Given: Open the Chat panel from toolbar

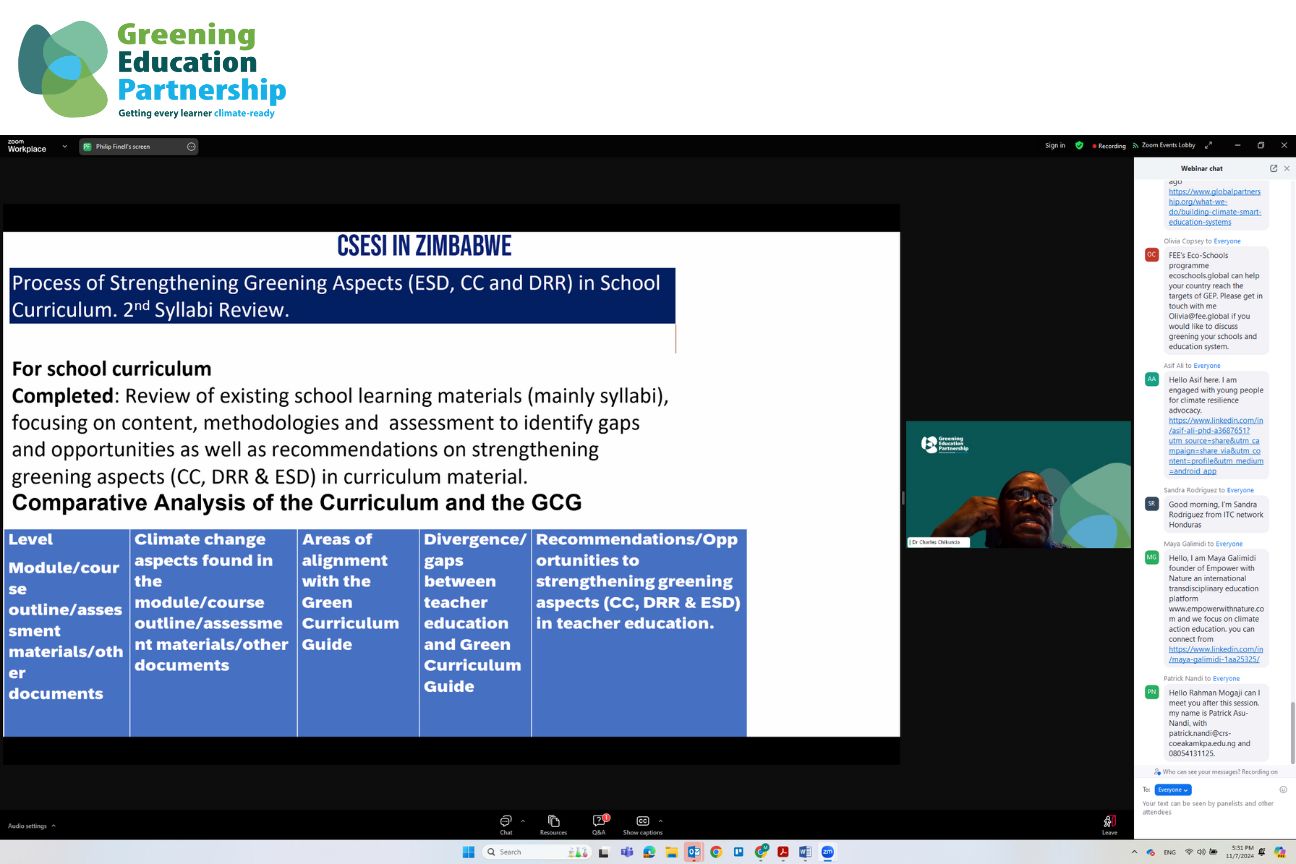Looking at the screenshot, I should click(x=506, y=823).
